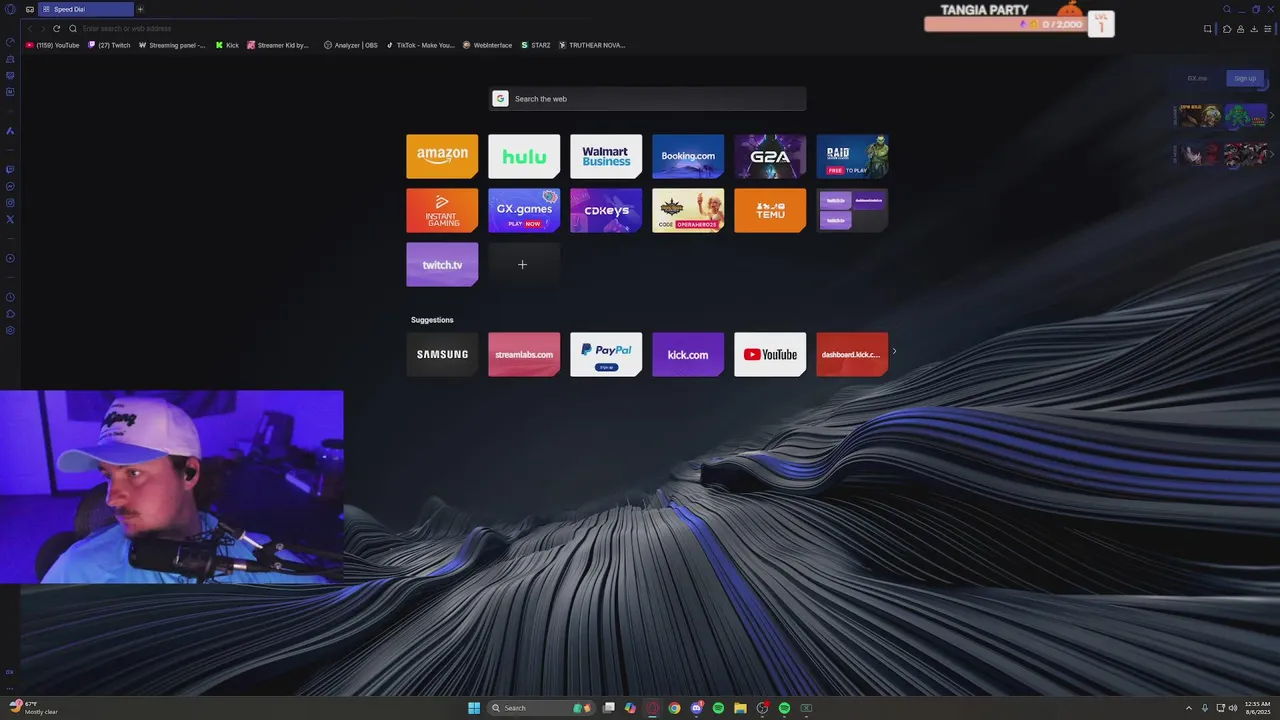The image size is (1280, 720).
Task: Open GX Control speedometer icon in sidebar
Action: coord(10,42)
